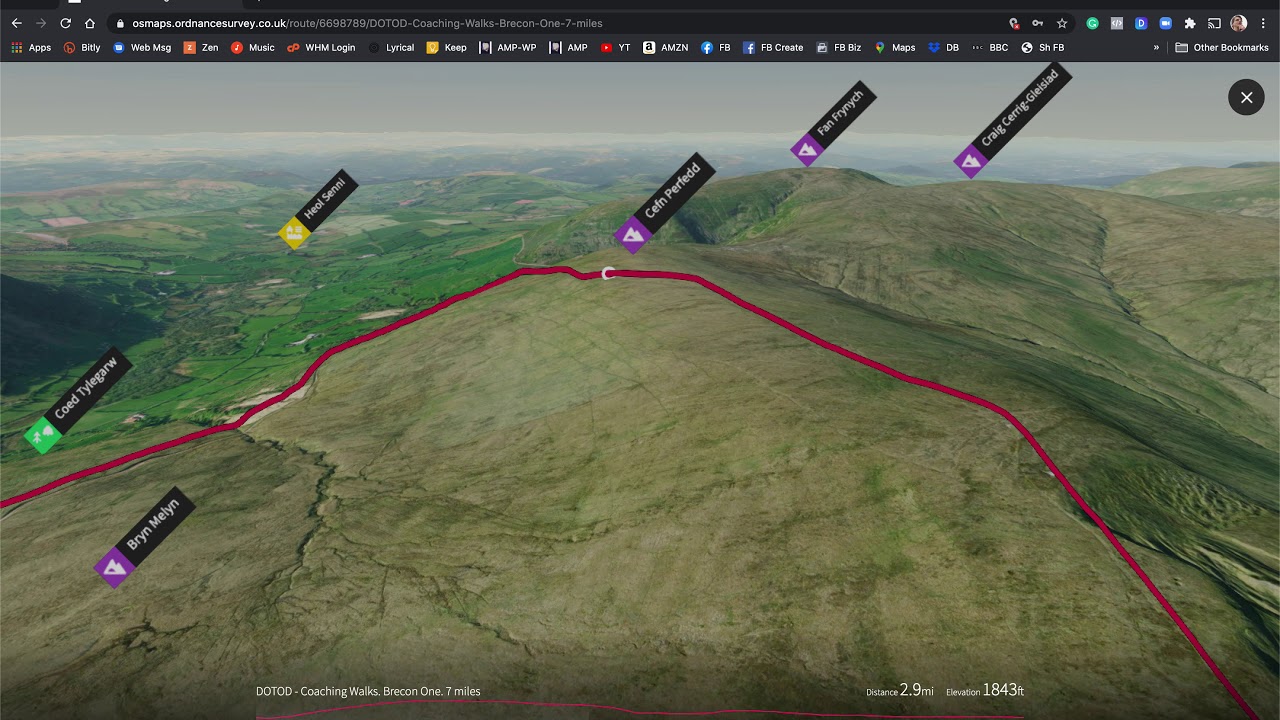Open the Zoom extension

coord(1165,23)
